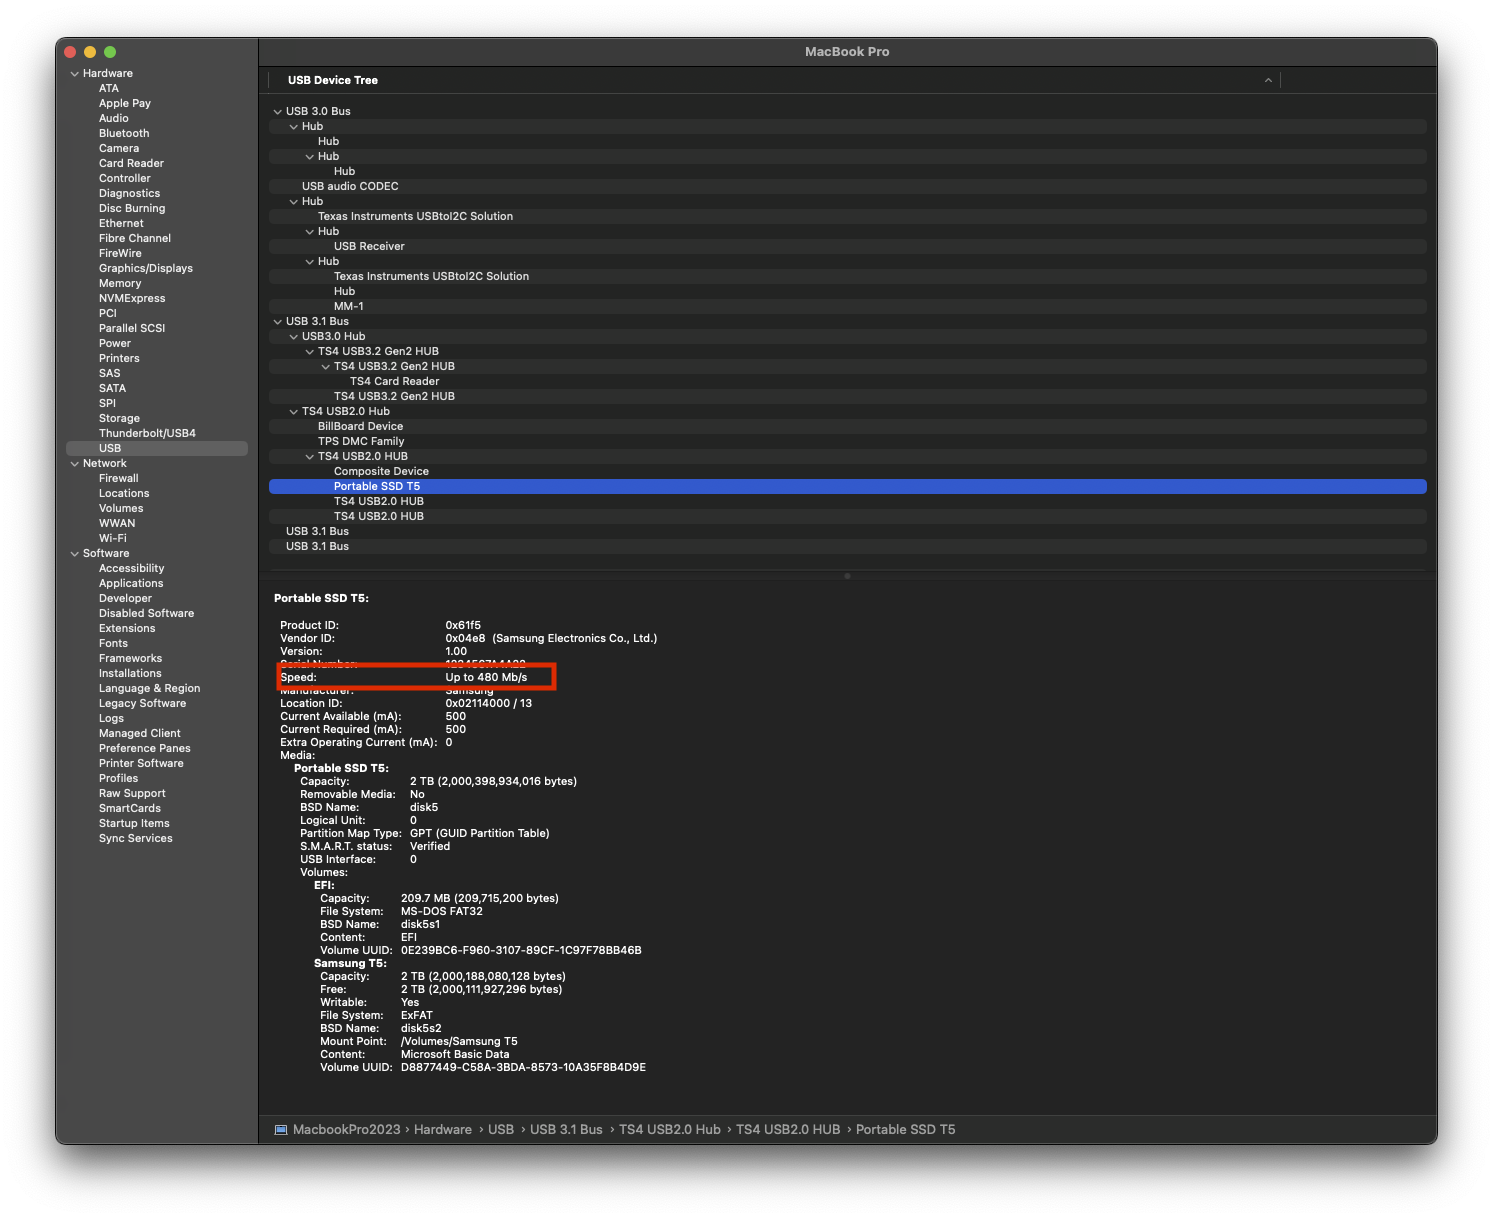Open Applications under Software
This screenshot has width=1493, height=1218.
tap(131, 583)
